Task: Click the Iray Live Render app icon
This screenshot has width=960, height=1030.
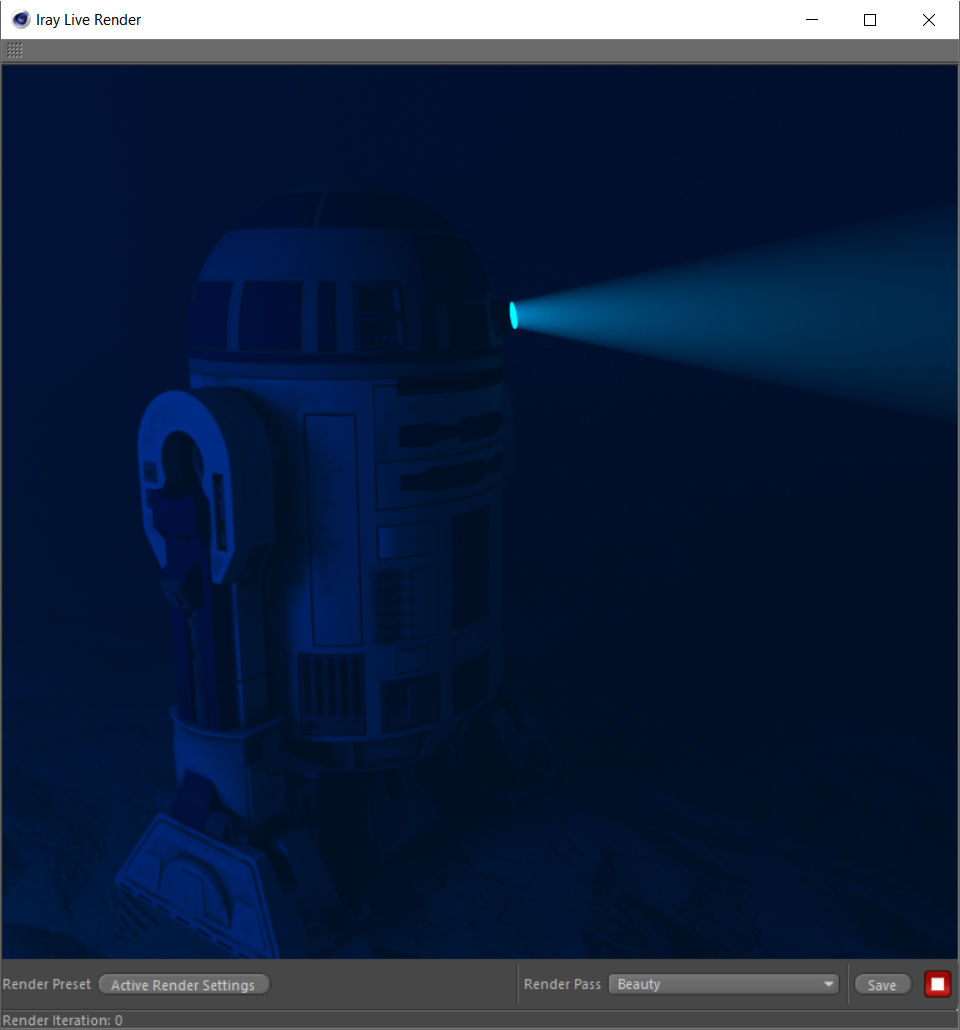Action: click(21, 20)
